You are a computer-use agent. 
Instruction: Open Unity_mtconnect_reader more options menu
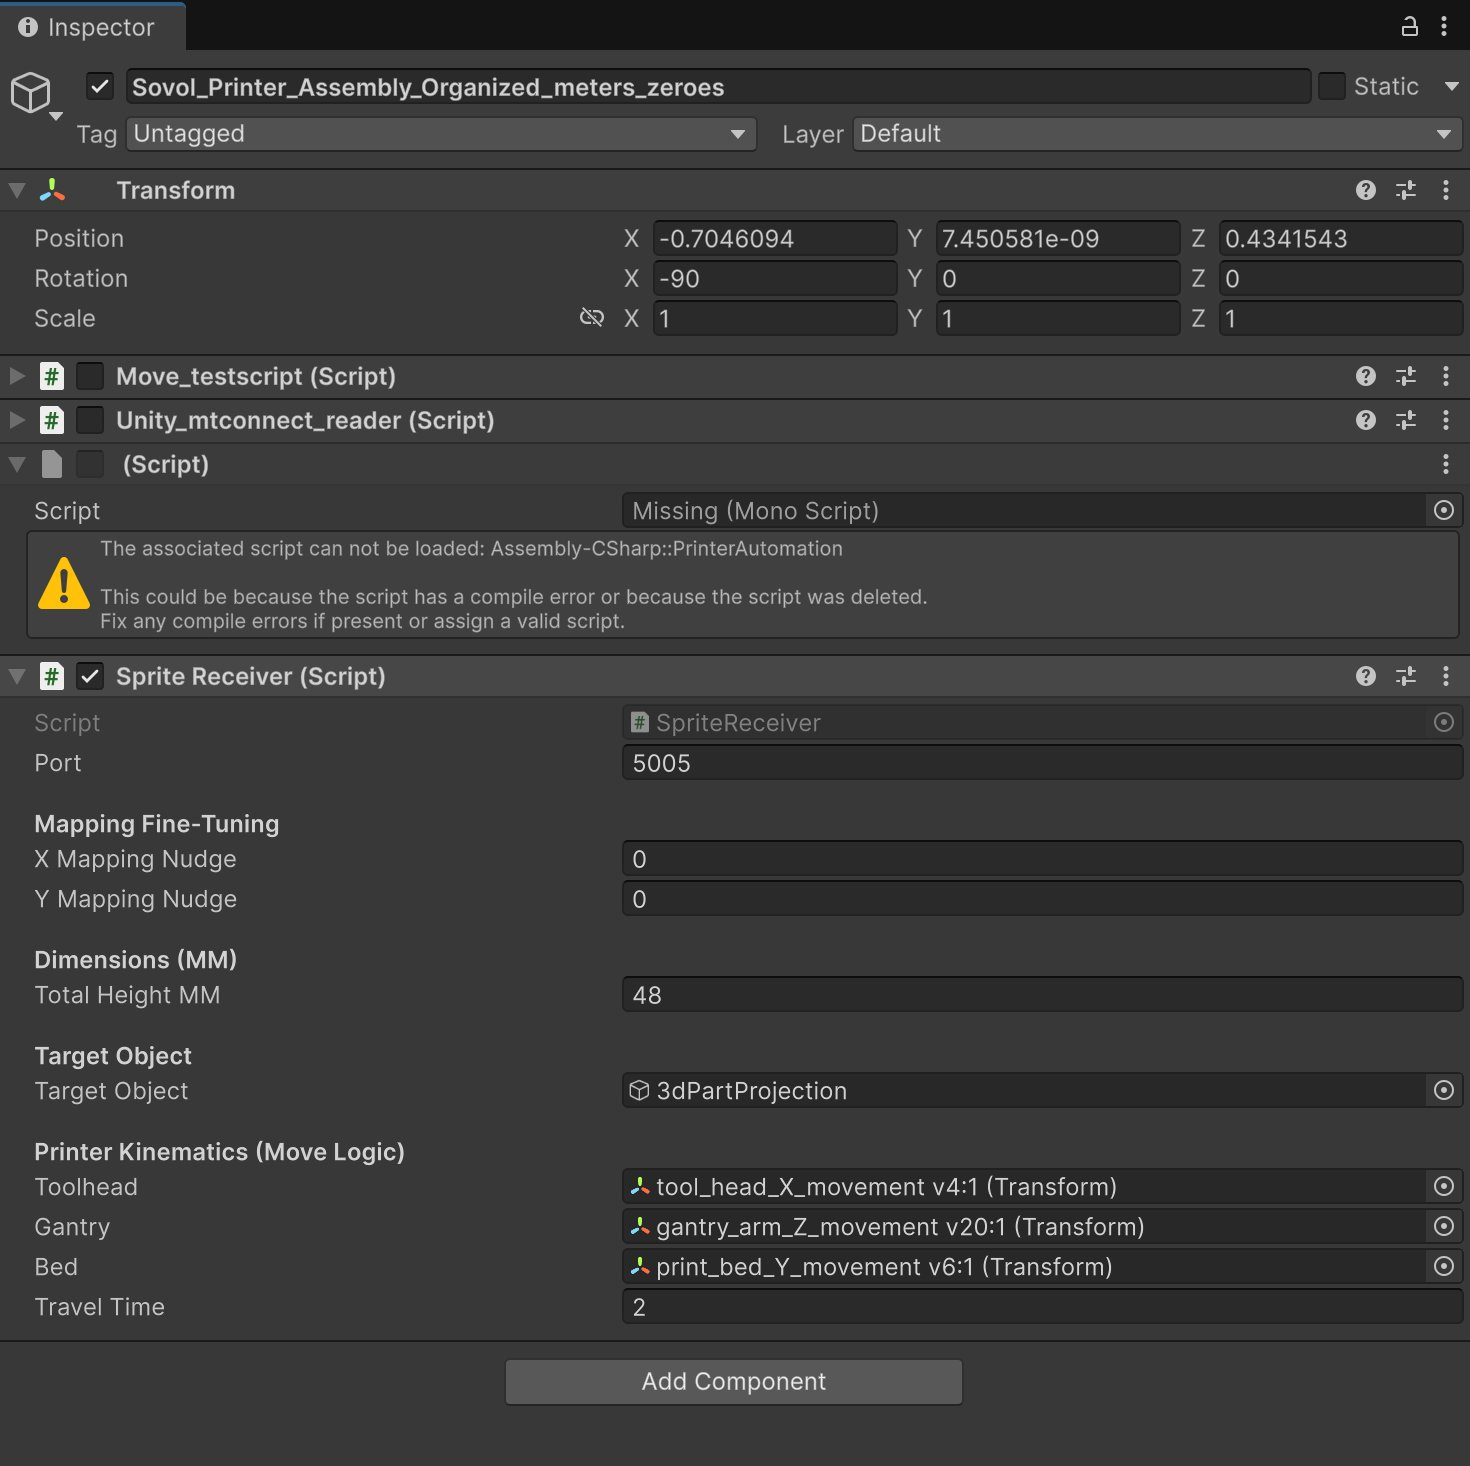(1446, 420)
